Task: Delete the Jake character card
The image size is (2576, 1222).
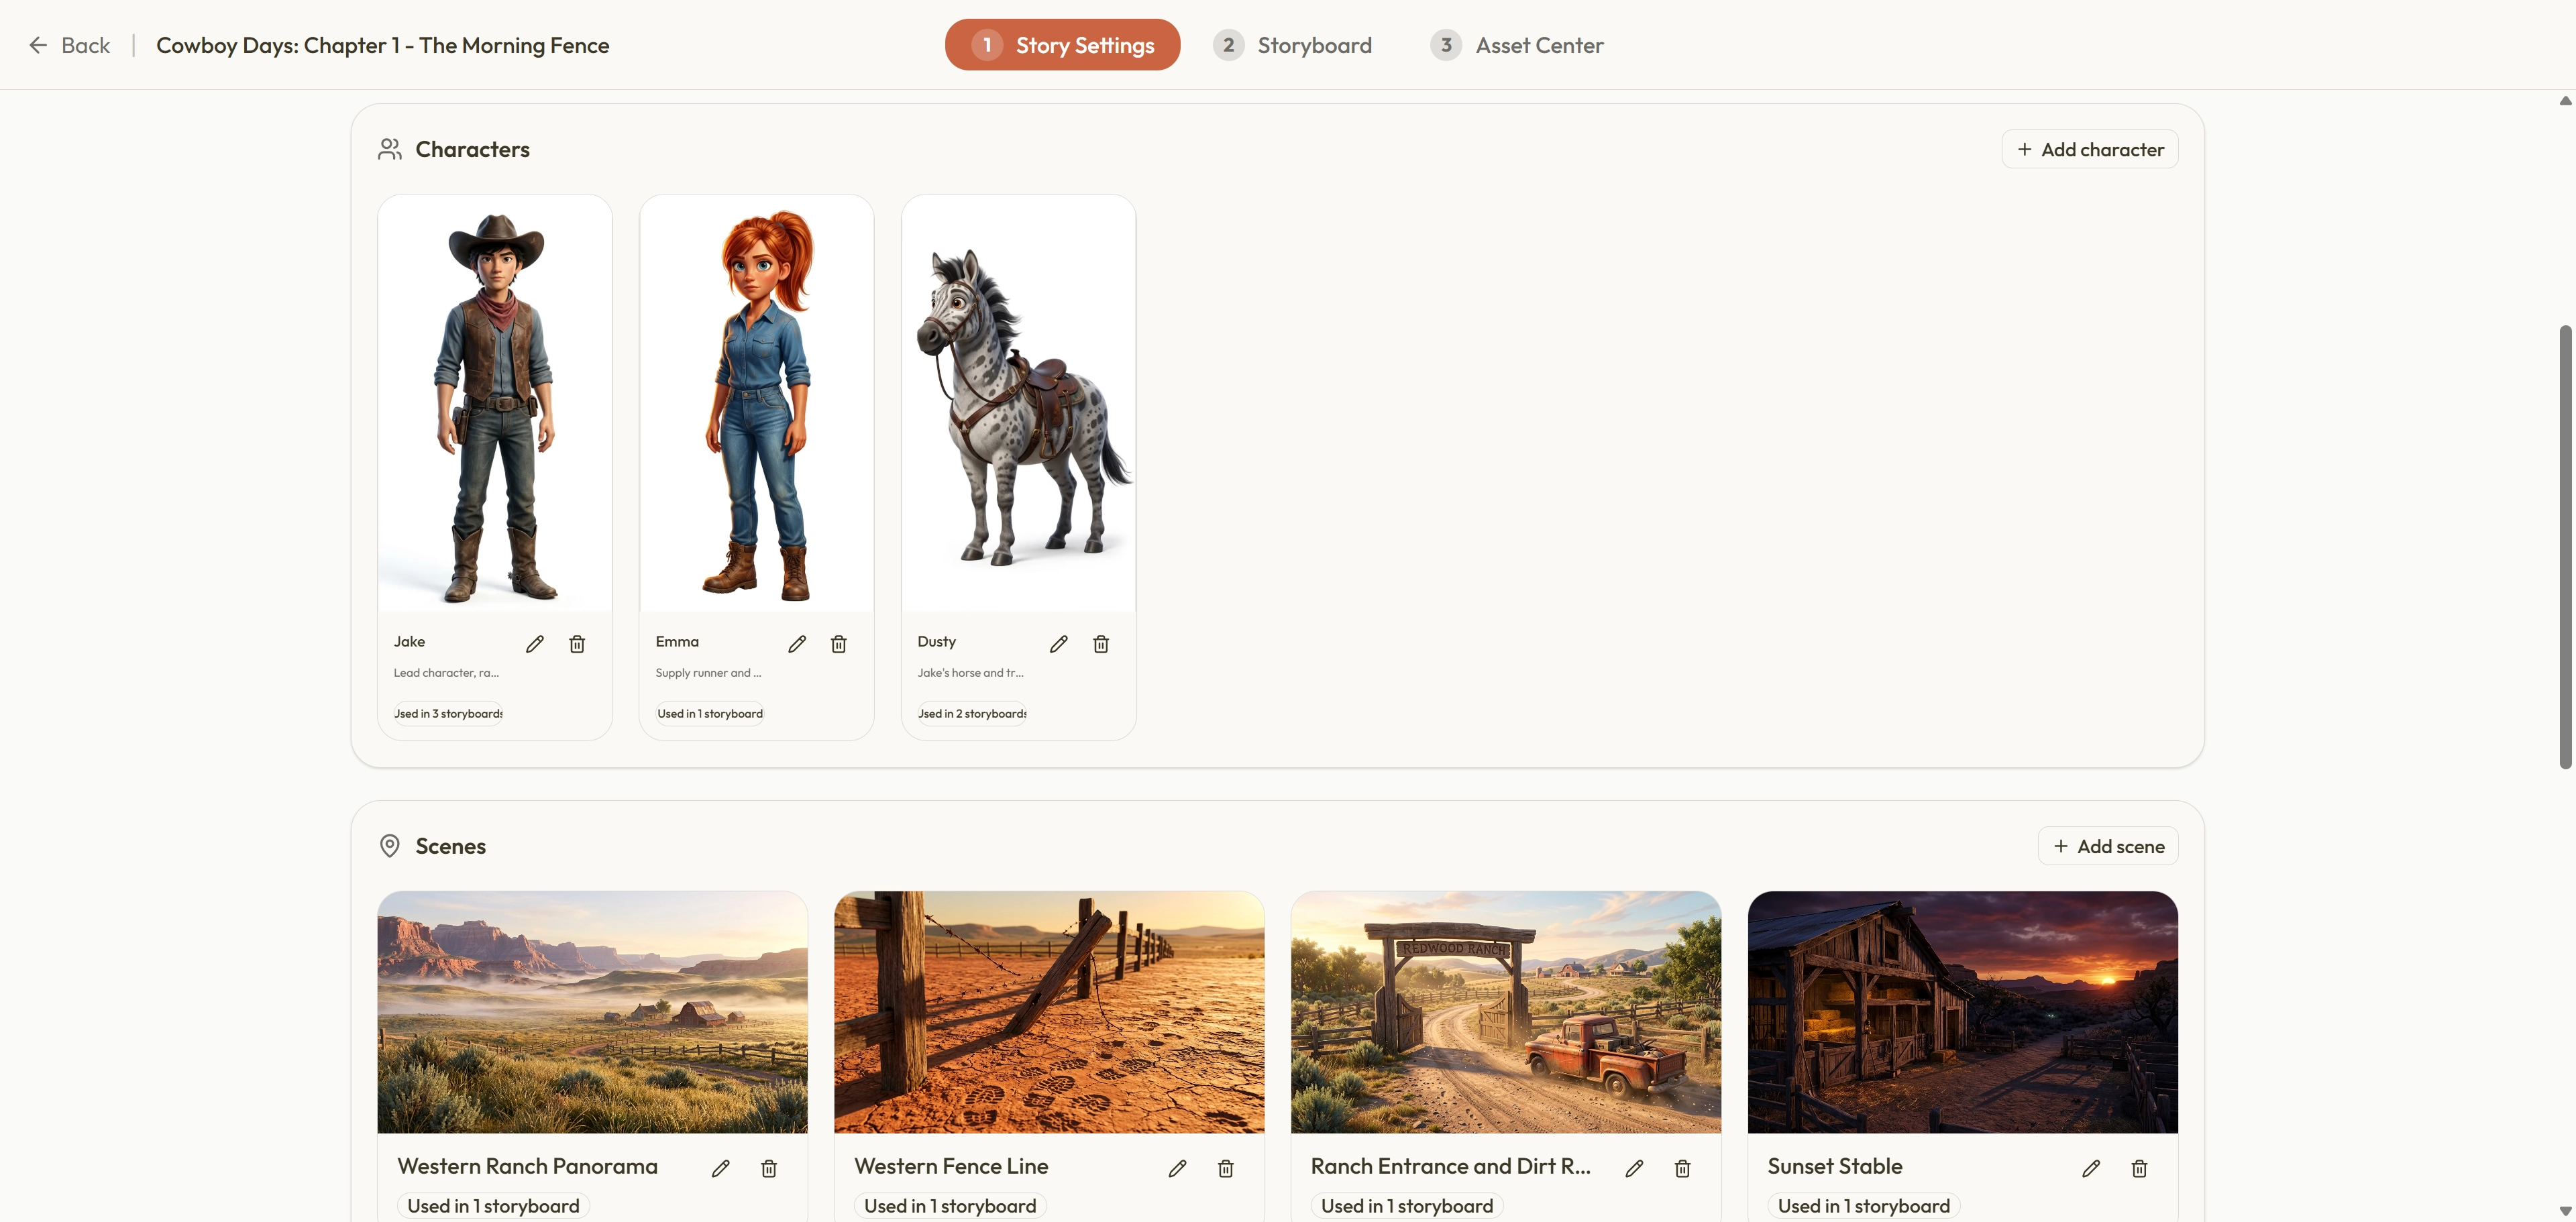Action: point(577,644)
